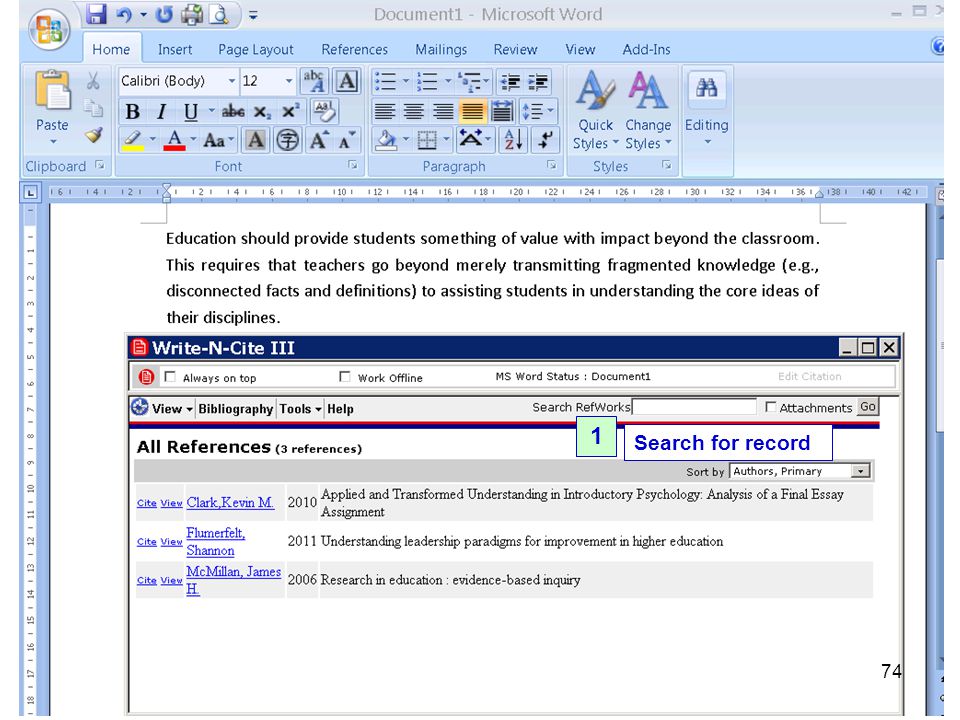Sort text with A-Z icon

pos(513,140)
